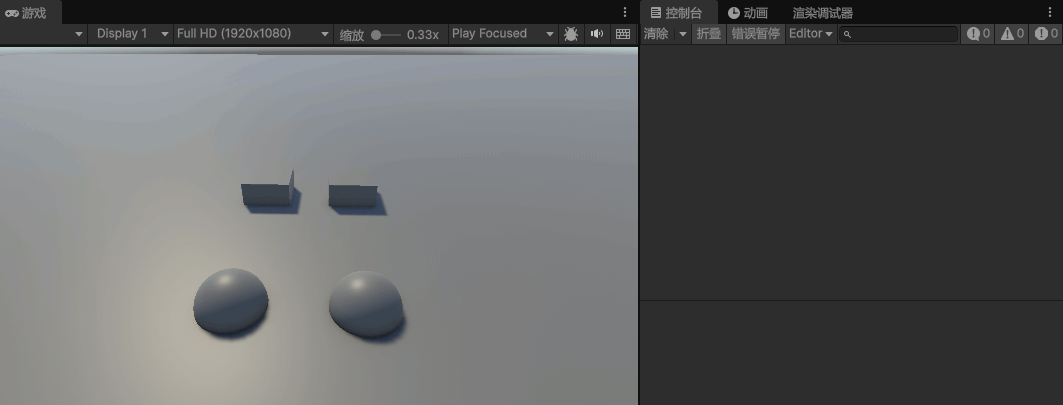Switch to the 控制台 (Console) tab
Image resolution: width=1063 pixels, height=405 pixels.
[679, 13]
